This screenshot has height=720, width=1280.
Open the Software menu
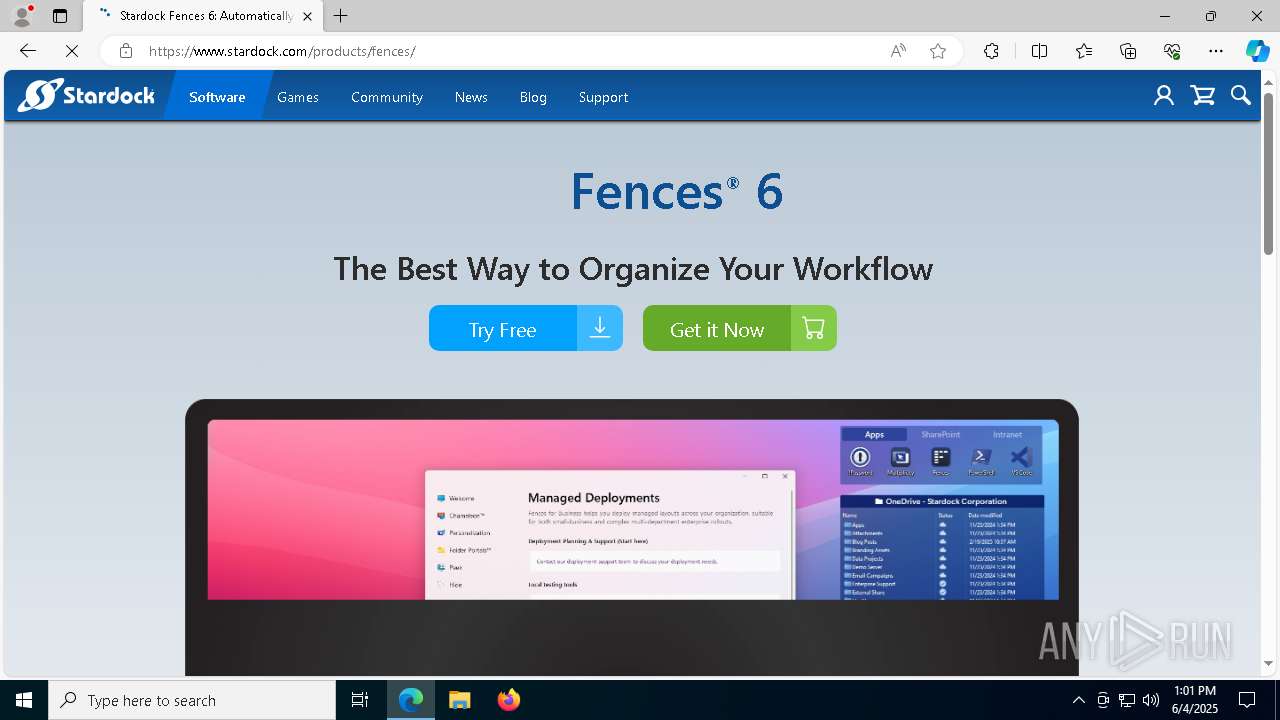[x=217, y=97]
